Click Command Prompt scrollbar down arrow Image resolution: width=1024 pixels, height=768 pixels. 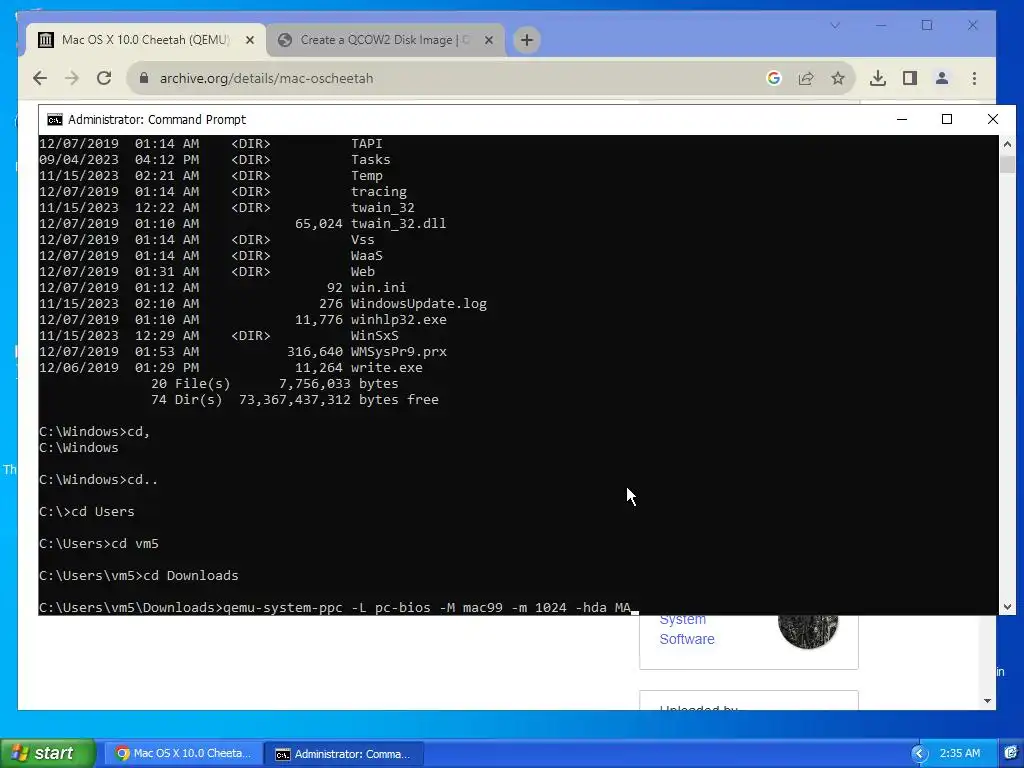click(1007, 607)
